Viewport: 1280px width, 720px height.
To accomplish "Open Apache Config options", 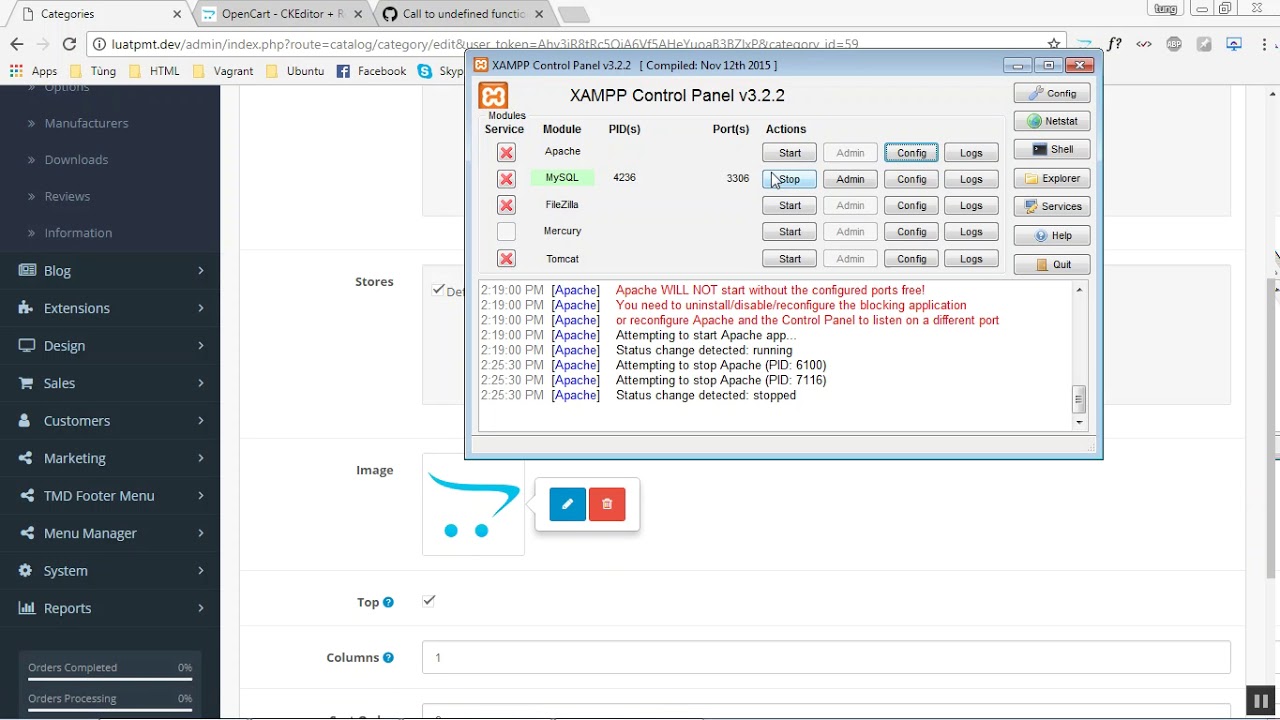I will point(911,153).
